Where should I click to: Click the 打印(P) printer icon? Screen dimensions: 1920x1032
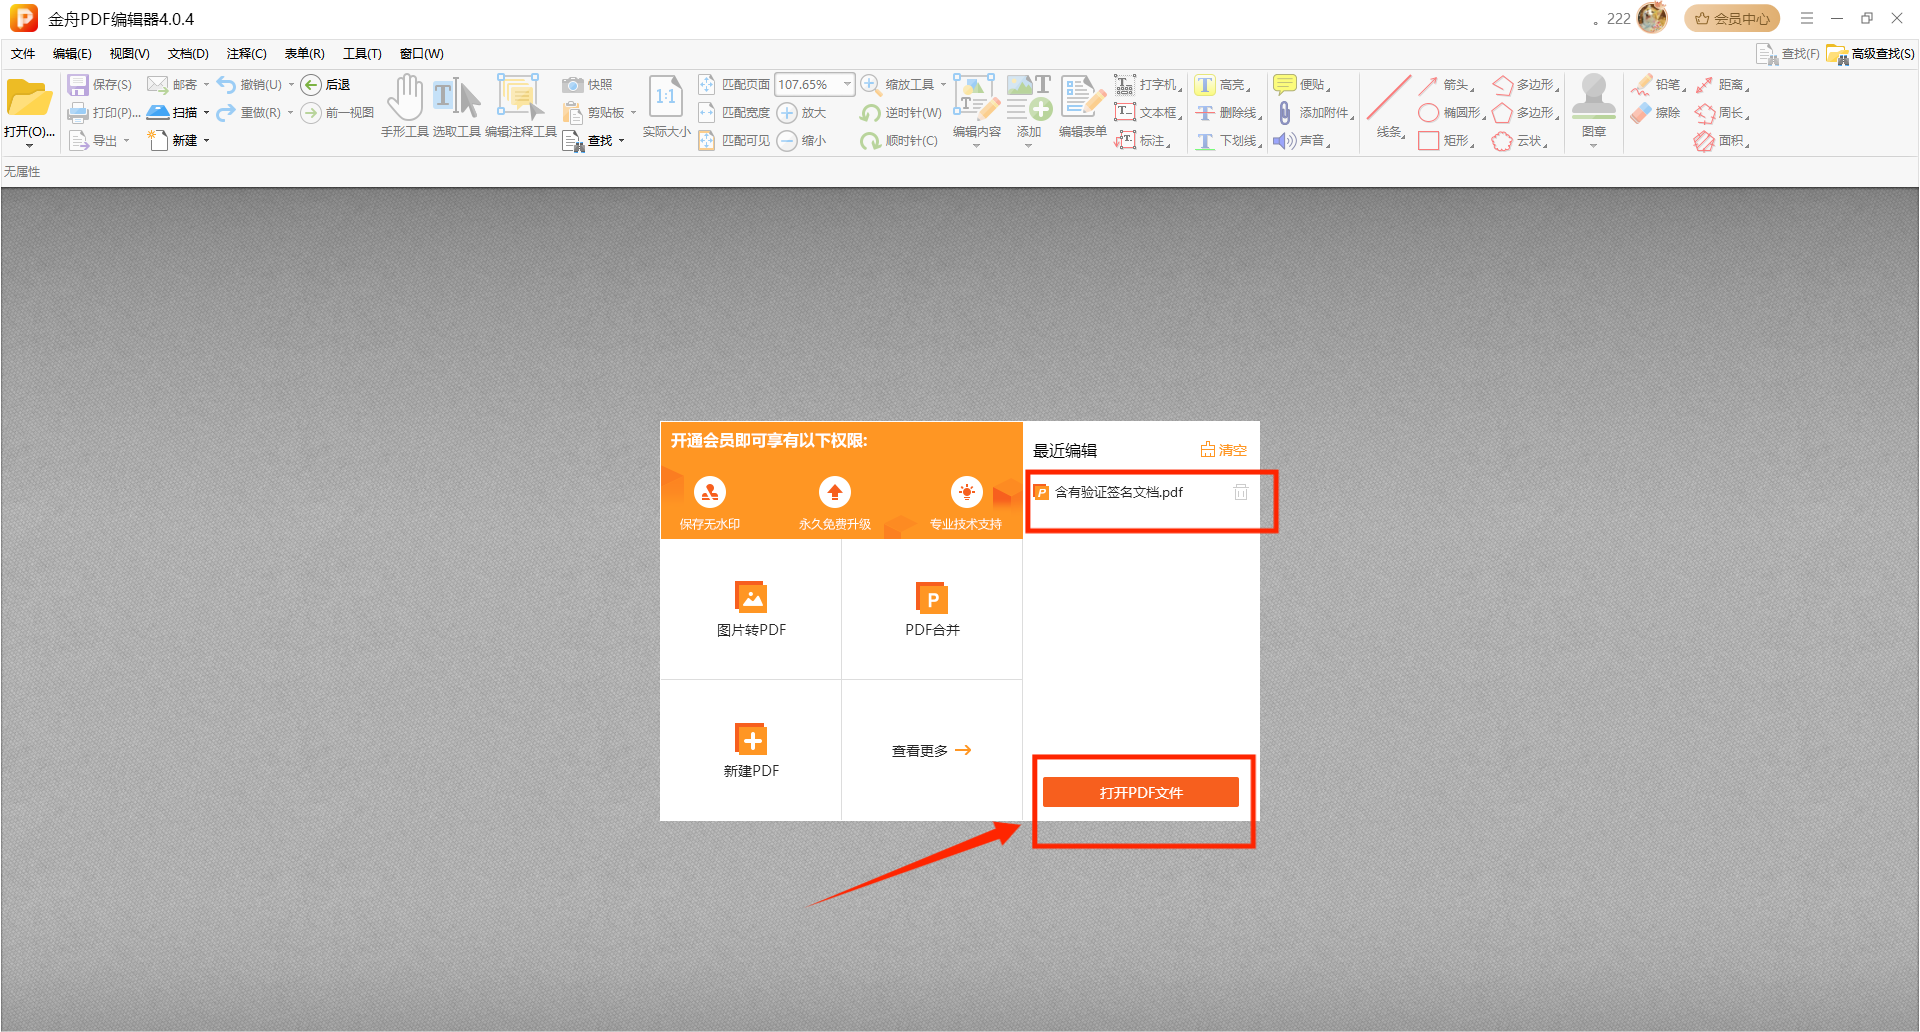pos(78,113)
